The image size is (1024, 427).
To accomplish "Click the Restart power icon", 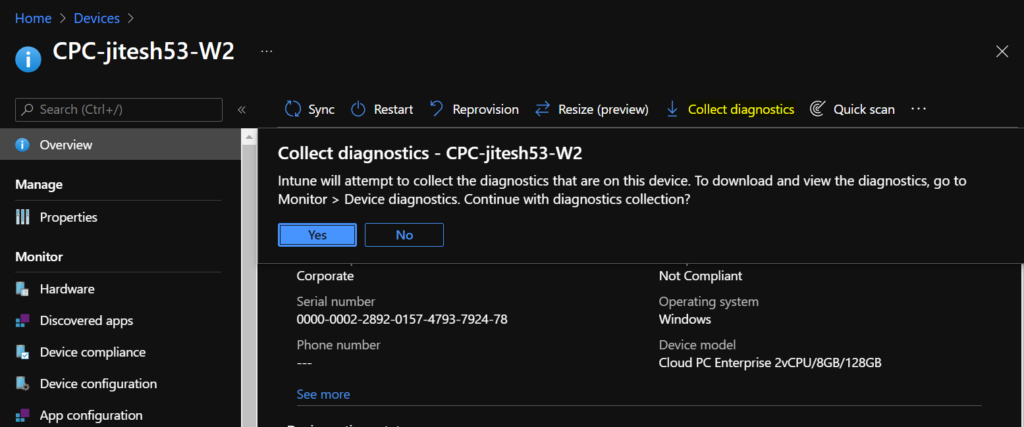I will (358, 109).
